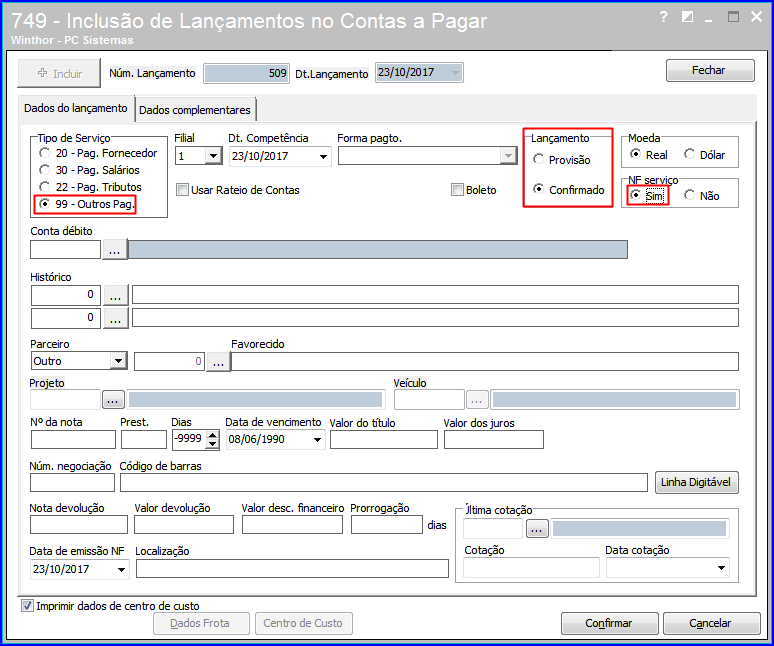Screen dimensions: 774x646
Task: Open Dt.Lançamento date dropdown
Action: (455, 73)
